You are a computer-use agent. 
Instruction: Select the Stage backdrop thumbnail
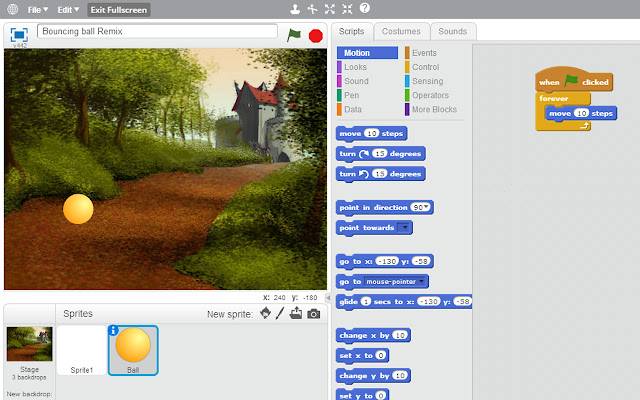[x=29, y=344]
